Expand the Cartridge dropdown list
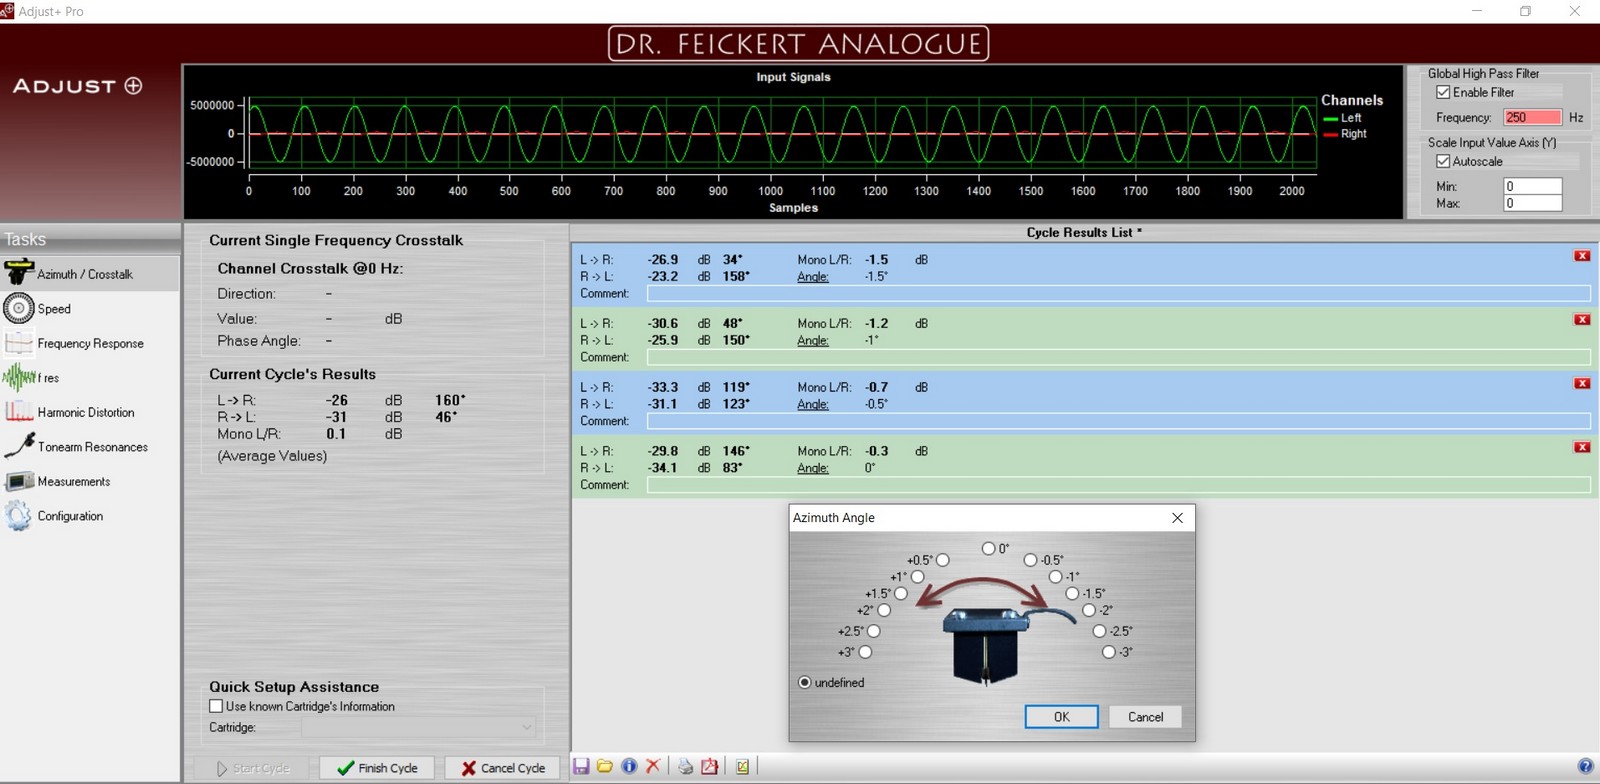Image resolution: width=1600 pixels, height=784 pixels. 526,727
